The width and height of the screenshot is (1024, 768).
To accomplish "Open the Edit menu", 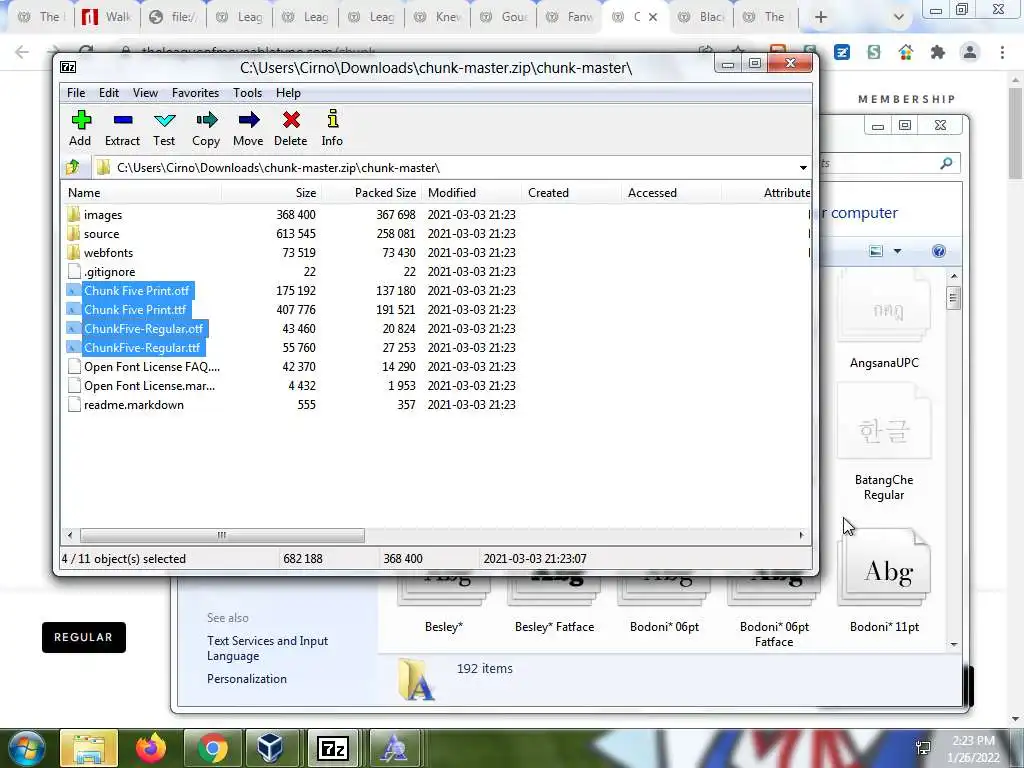I will tap(108, 93).
